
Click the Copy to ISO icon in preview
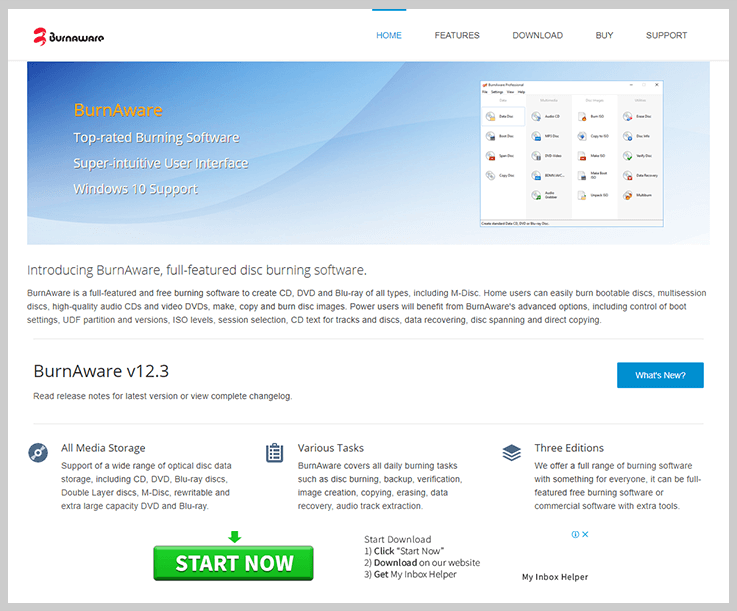tap(582, 136)
